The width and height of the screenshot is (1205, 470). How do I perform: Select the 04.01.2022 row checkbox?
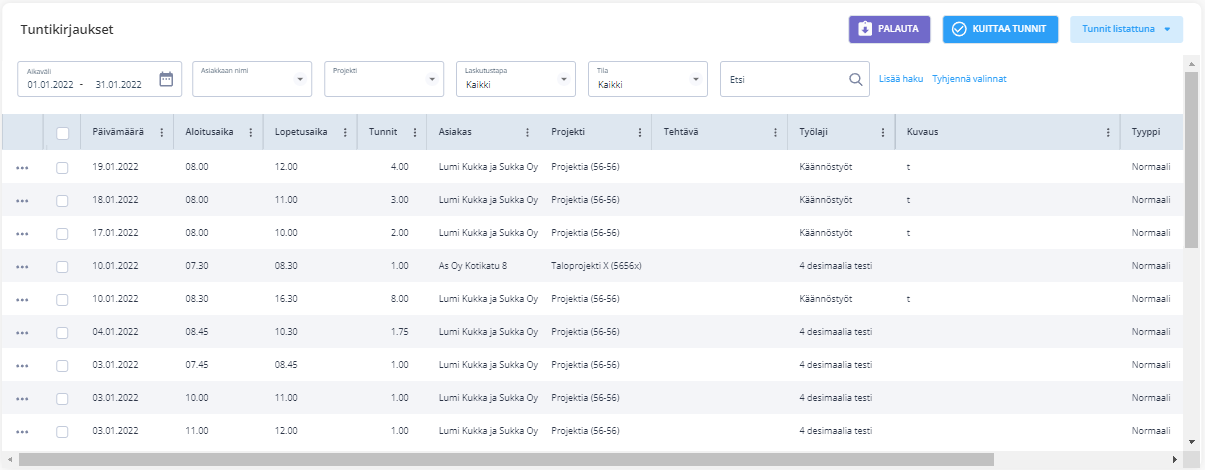click(x=62, y=332)
